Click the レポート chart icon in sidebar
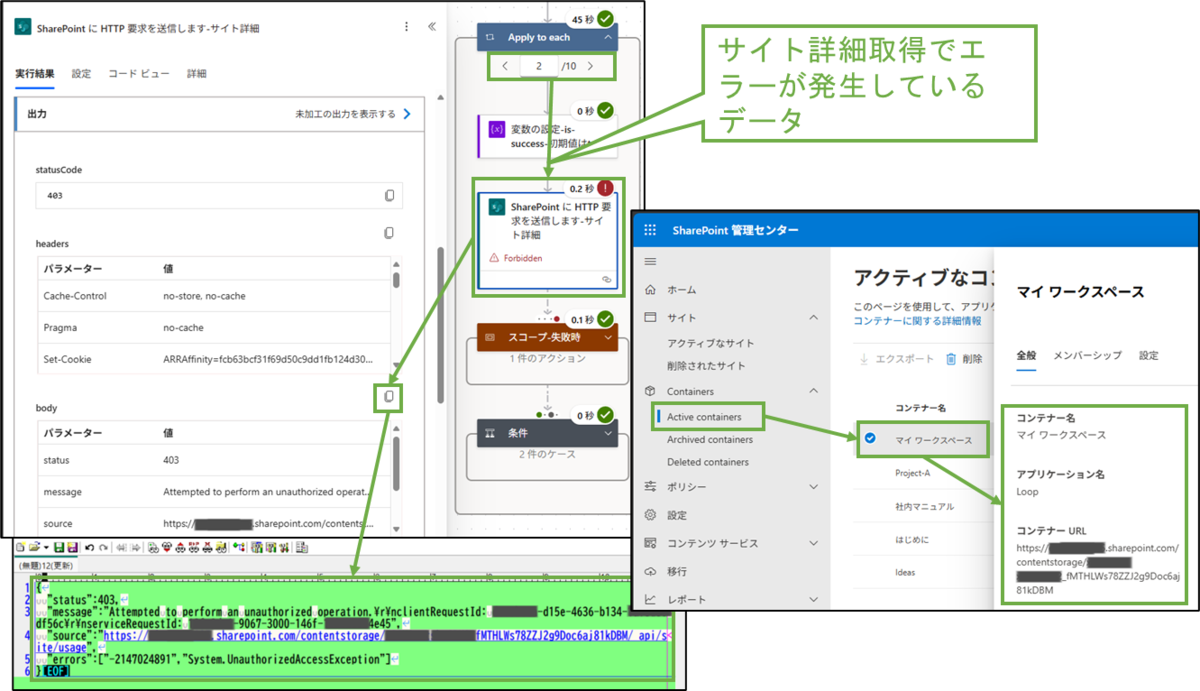1200x691 pixels. pos(651,599)
